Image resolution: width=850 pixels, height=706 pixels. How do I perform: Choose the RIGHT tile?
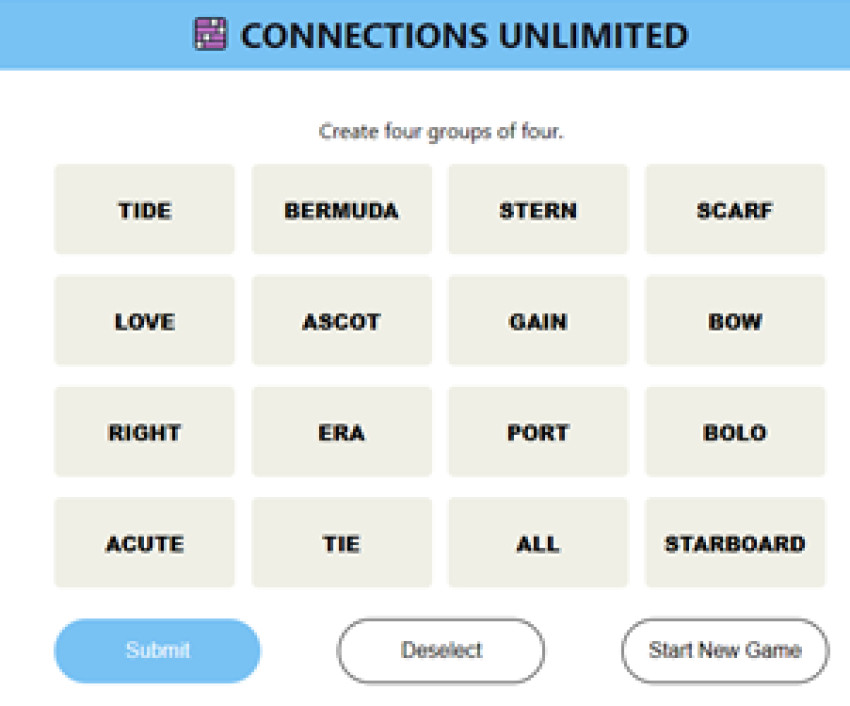coord(144,432)
